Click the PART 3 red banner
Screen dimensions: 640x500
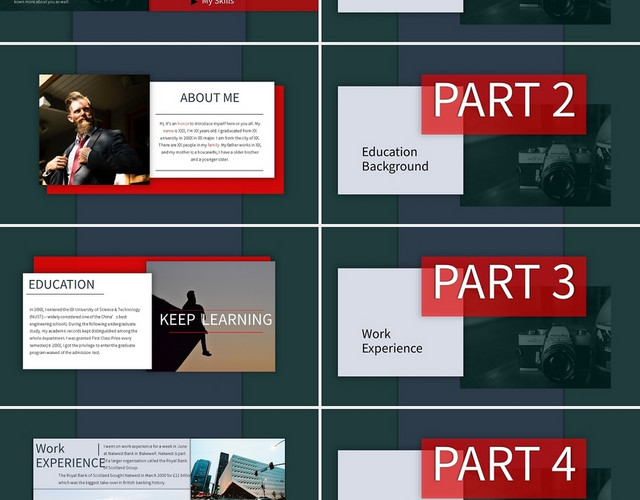coord(504,287)
